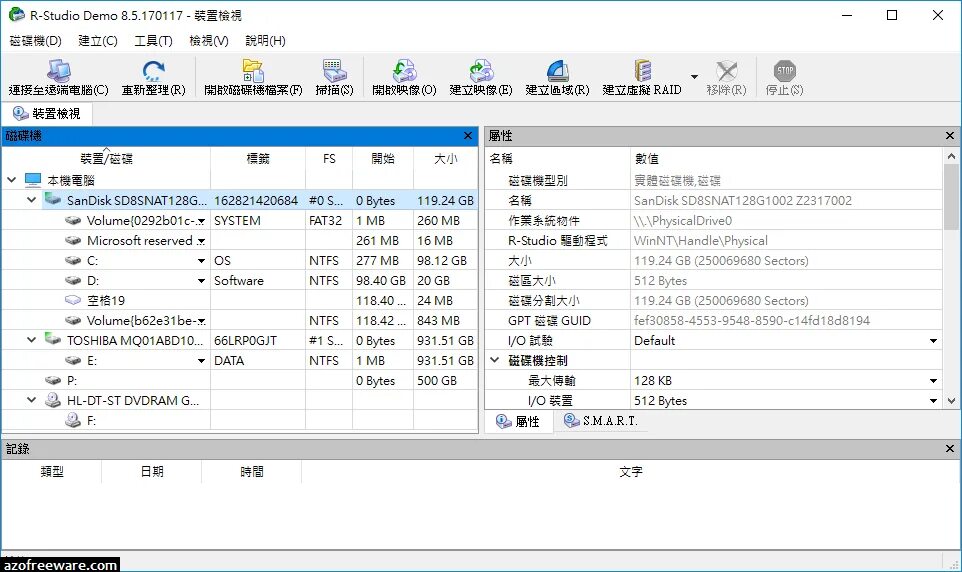Switch to the 屬性 bottom tab

(518, 421)
